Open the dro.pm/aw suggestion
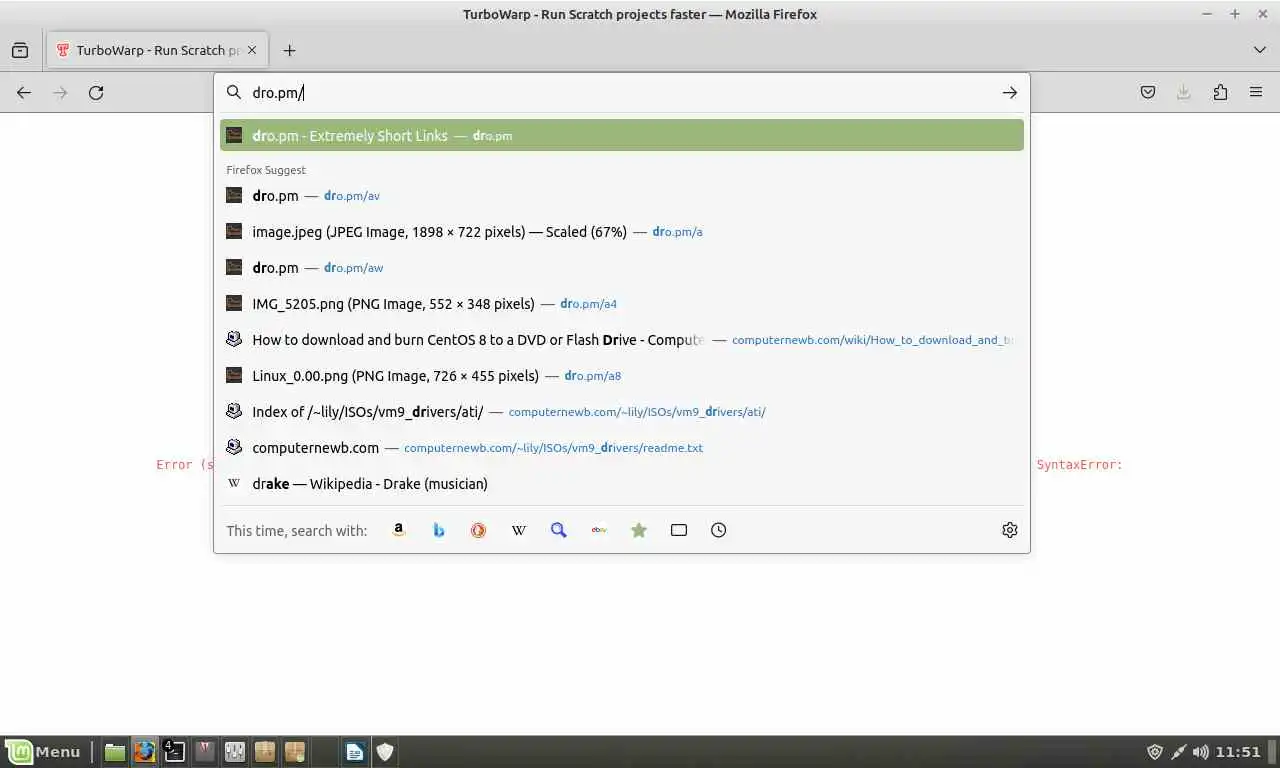1280x768 pixels. [622, 268]
